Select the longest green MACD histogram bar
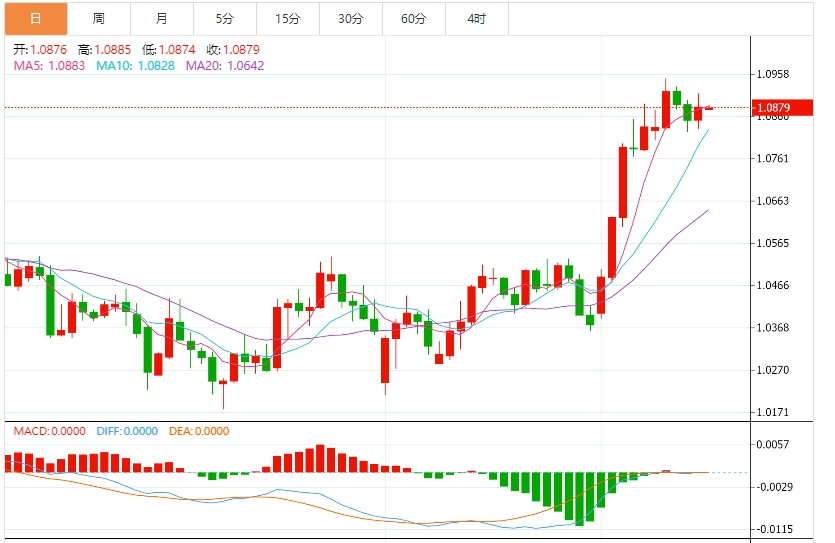Image resolution: width=835 pixels, height=543 pixels. pos(579,498)
